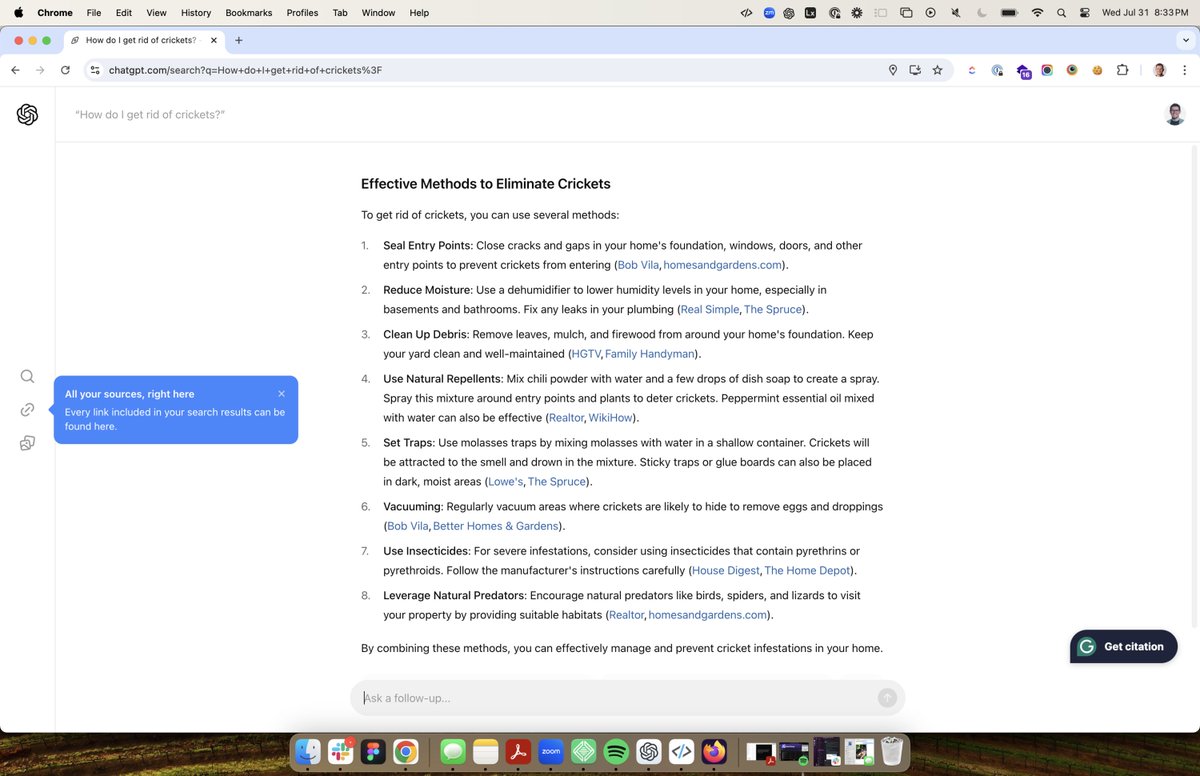1200x776 pixels.
Task: Dismiss the 'All your sources' tooltip
Action: tap(282, 394)
